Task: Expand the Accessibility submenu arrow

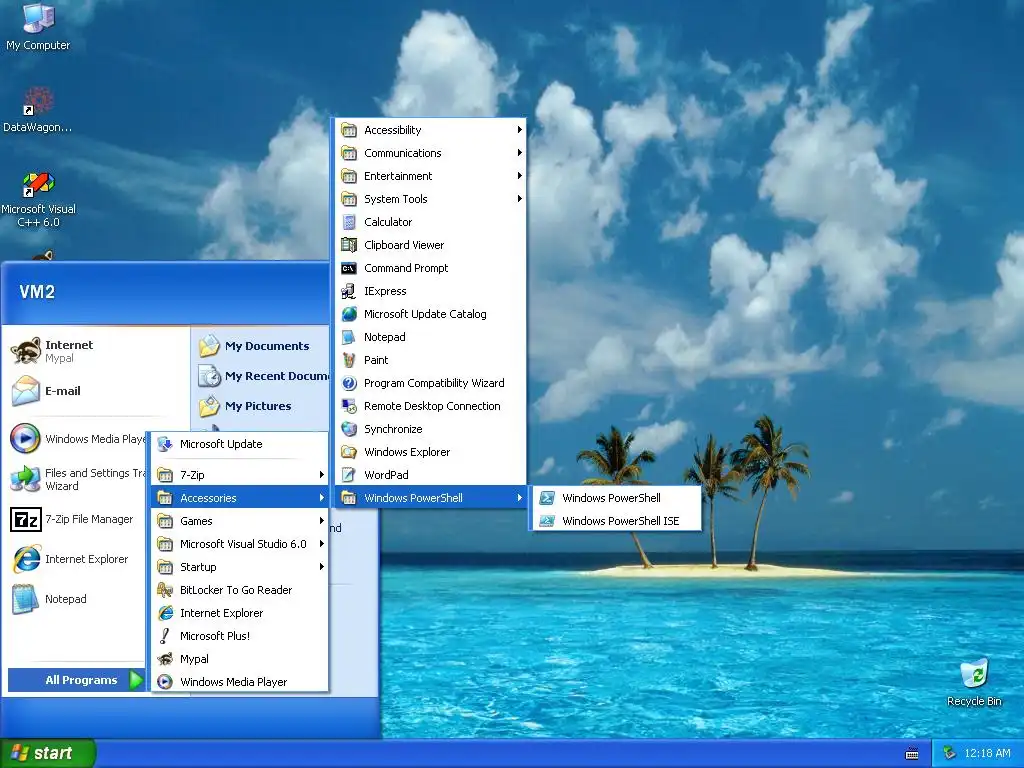Action: coord(519,130)
